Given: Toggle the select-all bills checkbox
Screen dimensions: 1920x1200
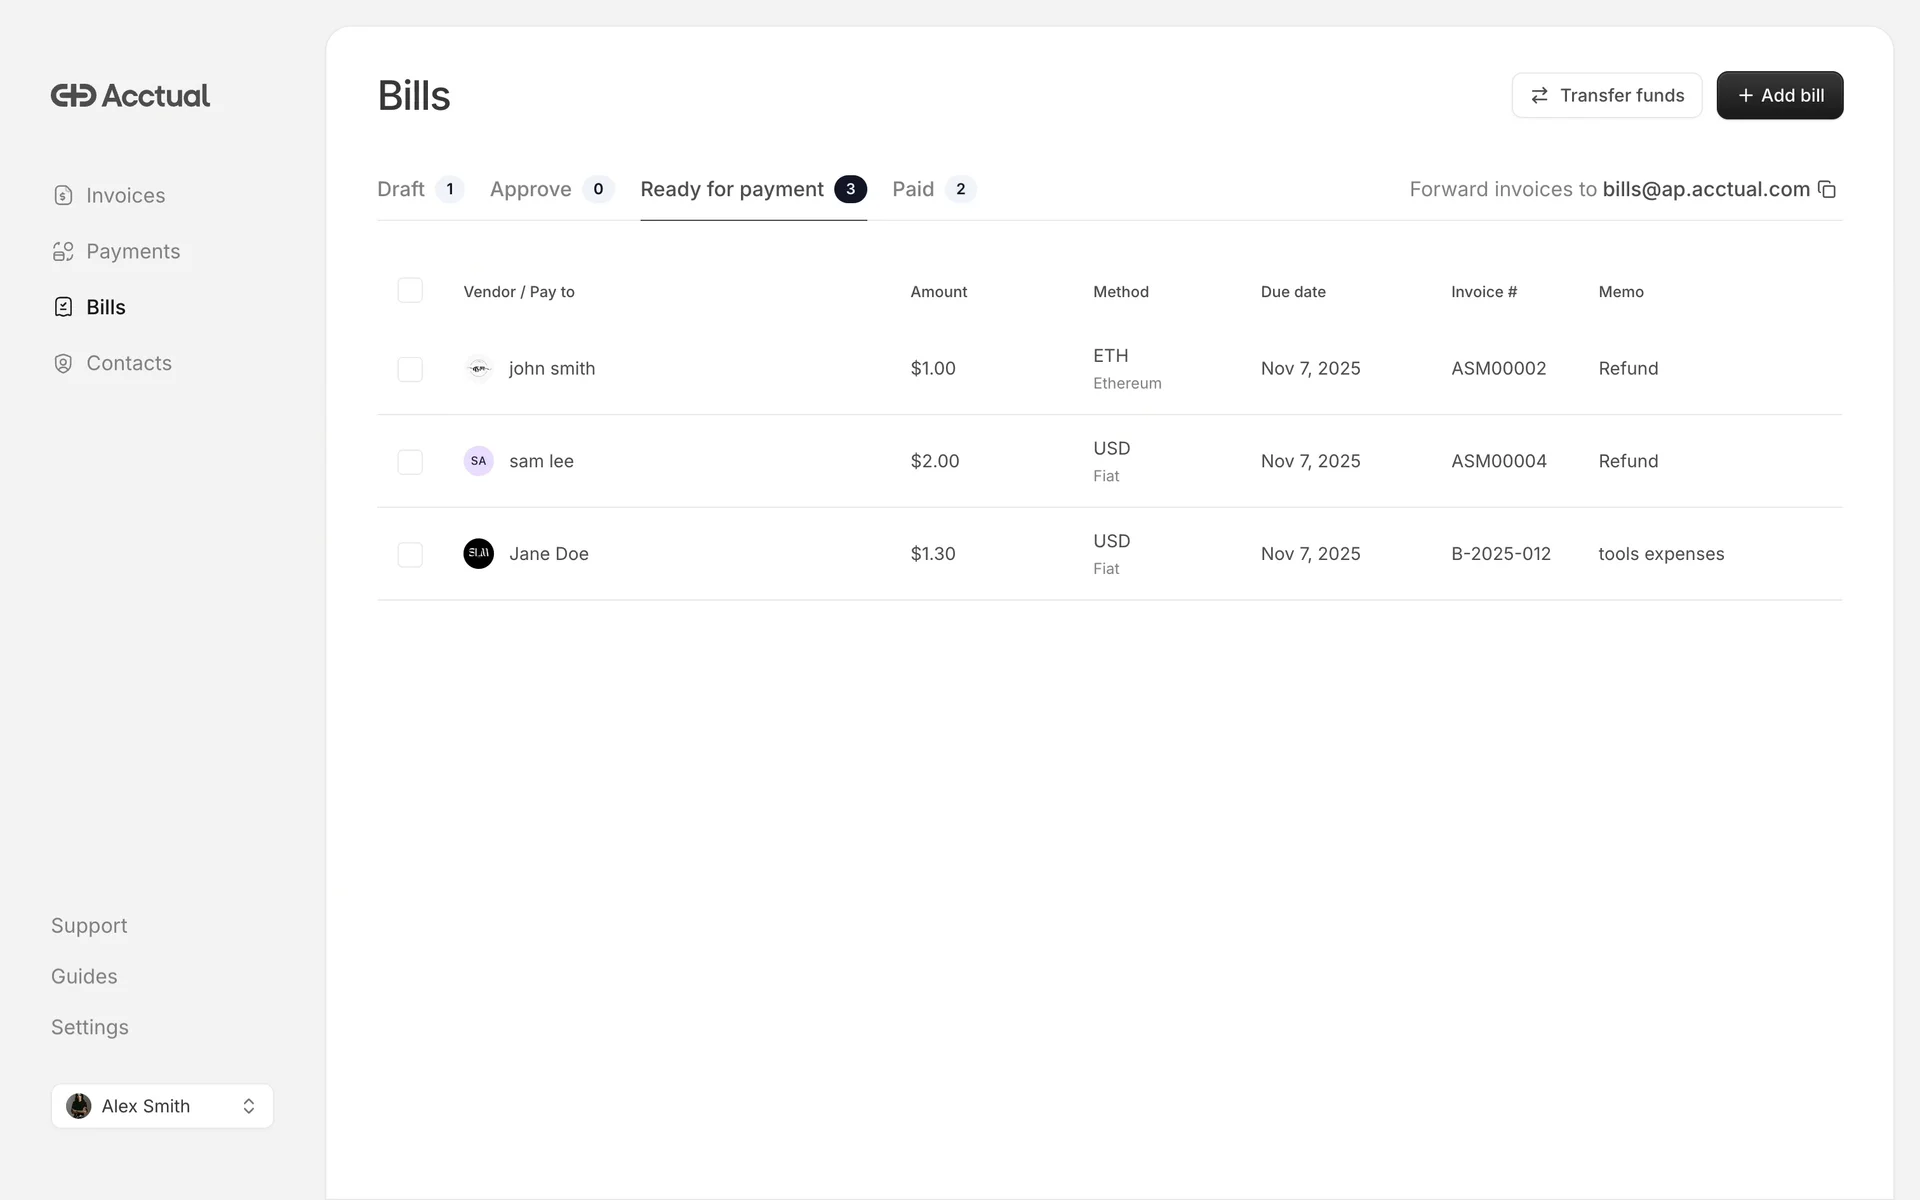Looking at the screenshot, I should [410, 291].
